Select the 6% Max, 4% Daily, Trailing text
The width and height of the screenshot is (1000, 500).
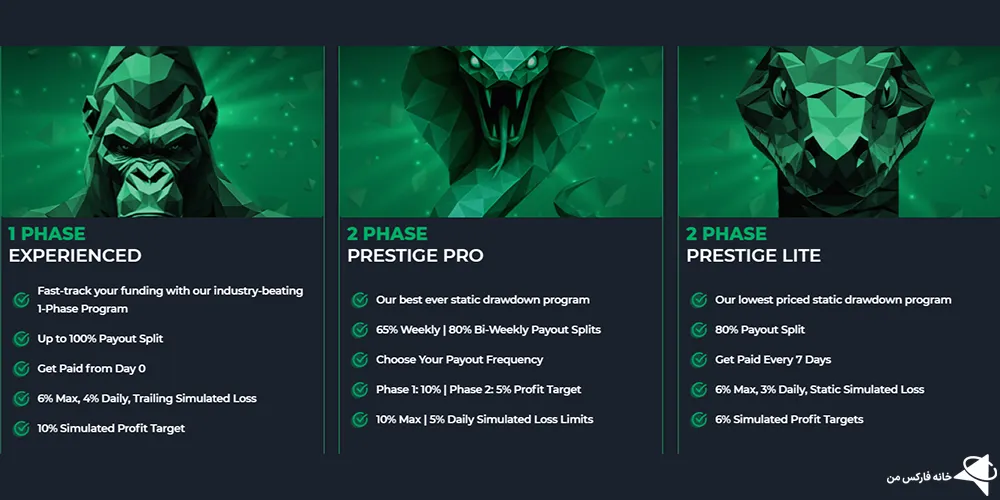[147, 399]
